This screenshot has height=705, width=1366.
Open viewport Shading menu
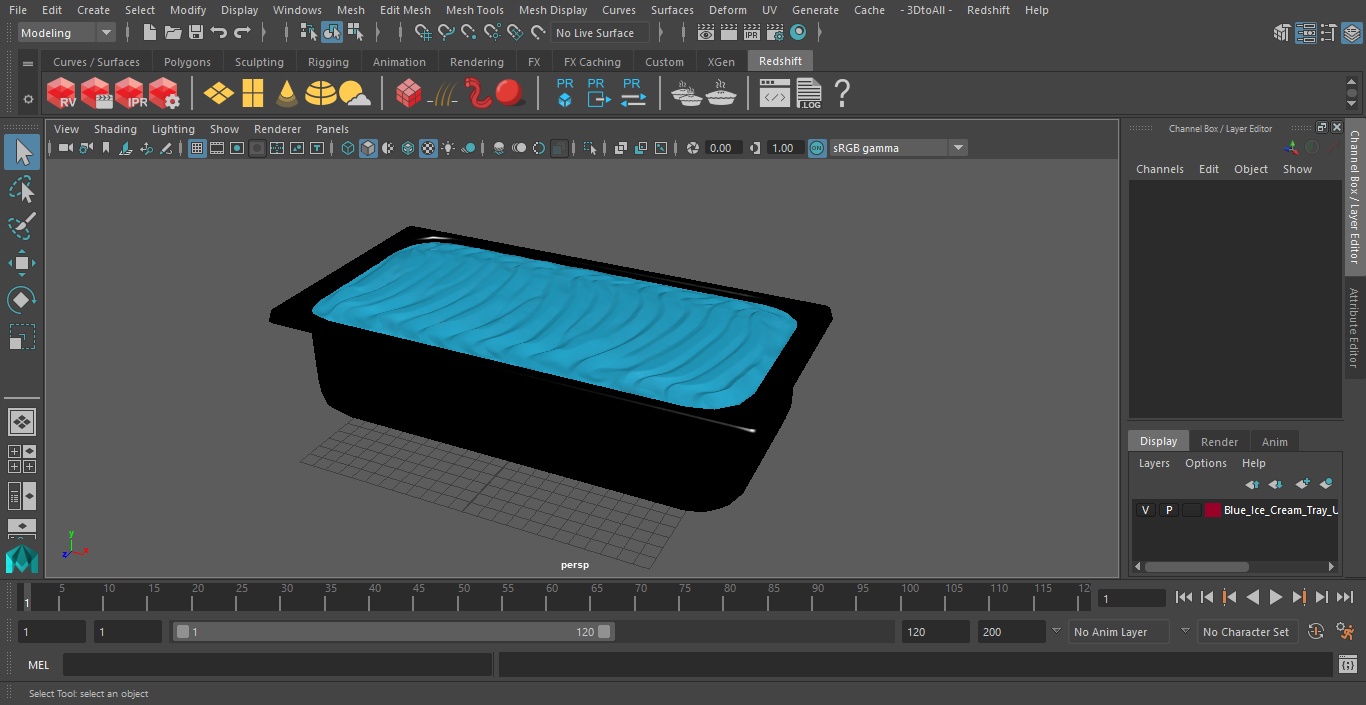115,129
